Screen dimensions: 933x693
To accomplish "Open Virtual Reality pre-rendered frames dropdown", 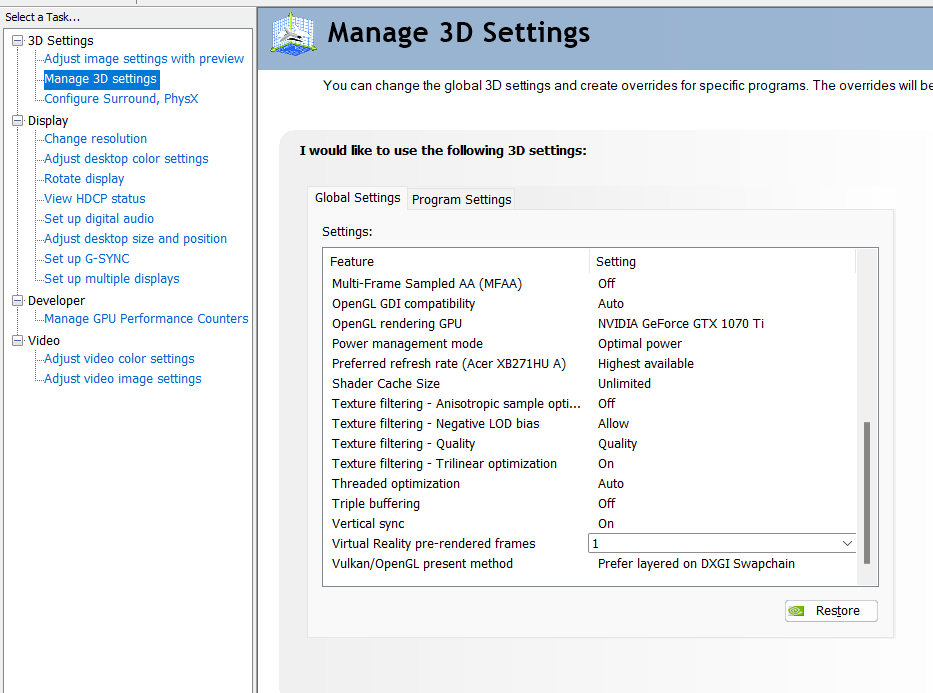I will tap(847, 544).
